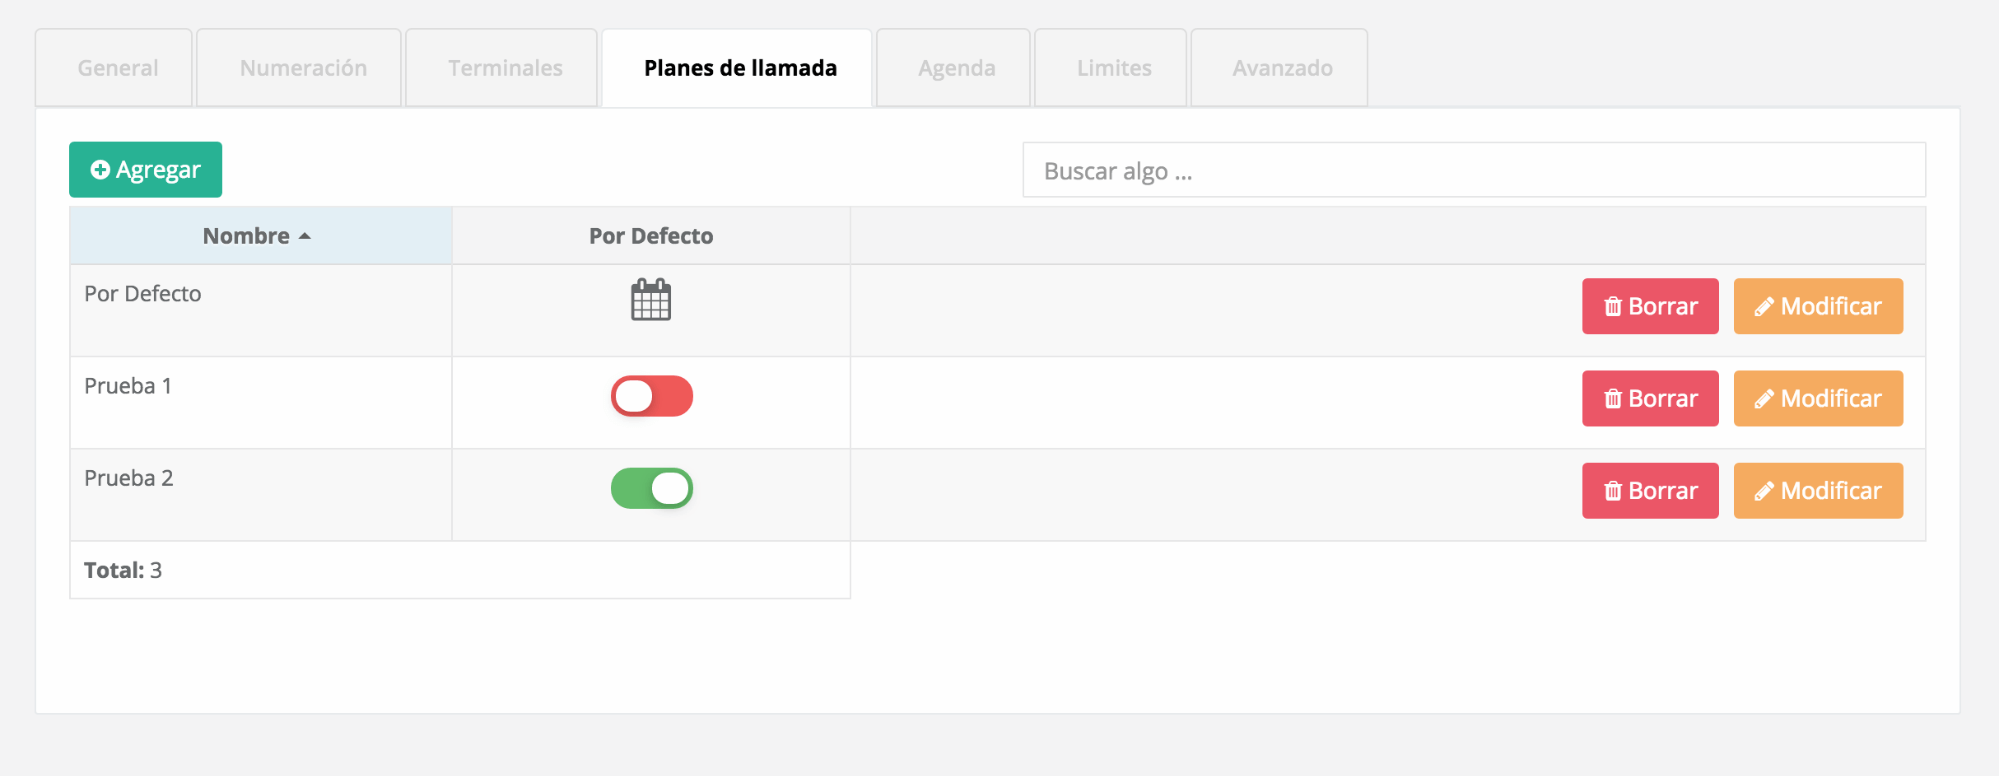Image resolution: width=1999 pixels, height=776 pixels.
Task: Enable the Prueba 1 default toggle
Action: click(652, 396)
